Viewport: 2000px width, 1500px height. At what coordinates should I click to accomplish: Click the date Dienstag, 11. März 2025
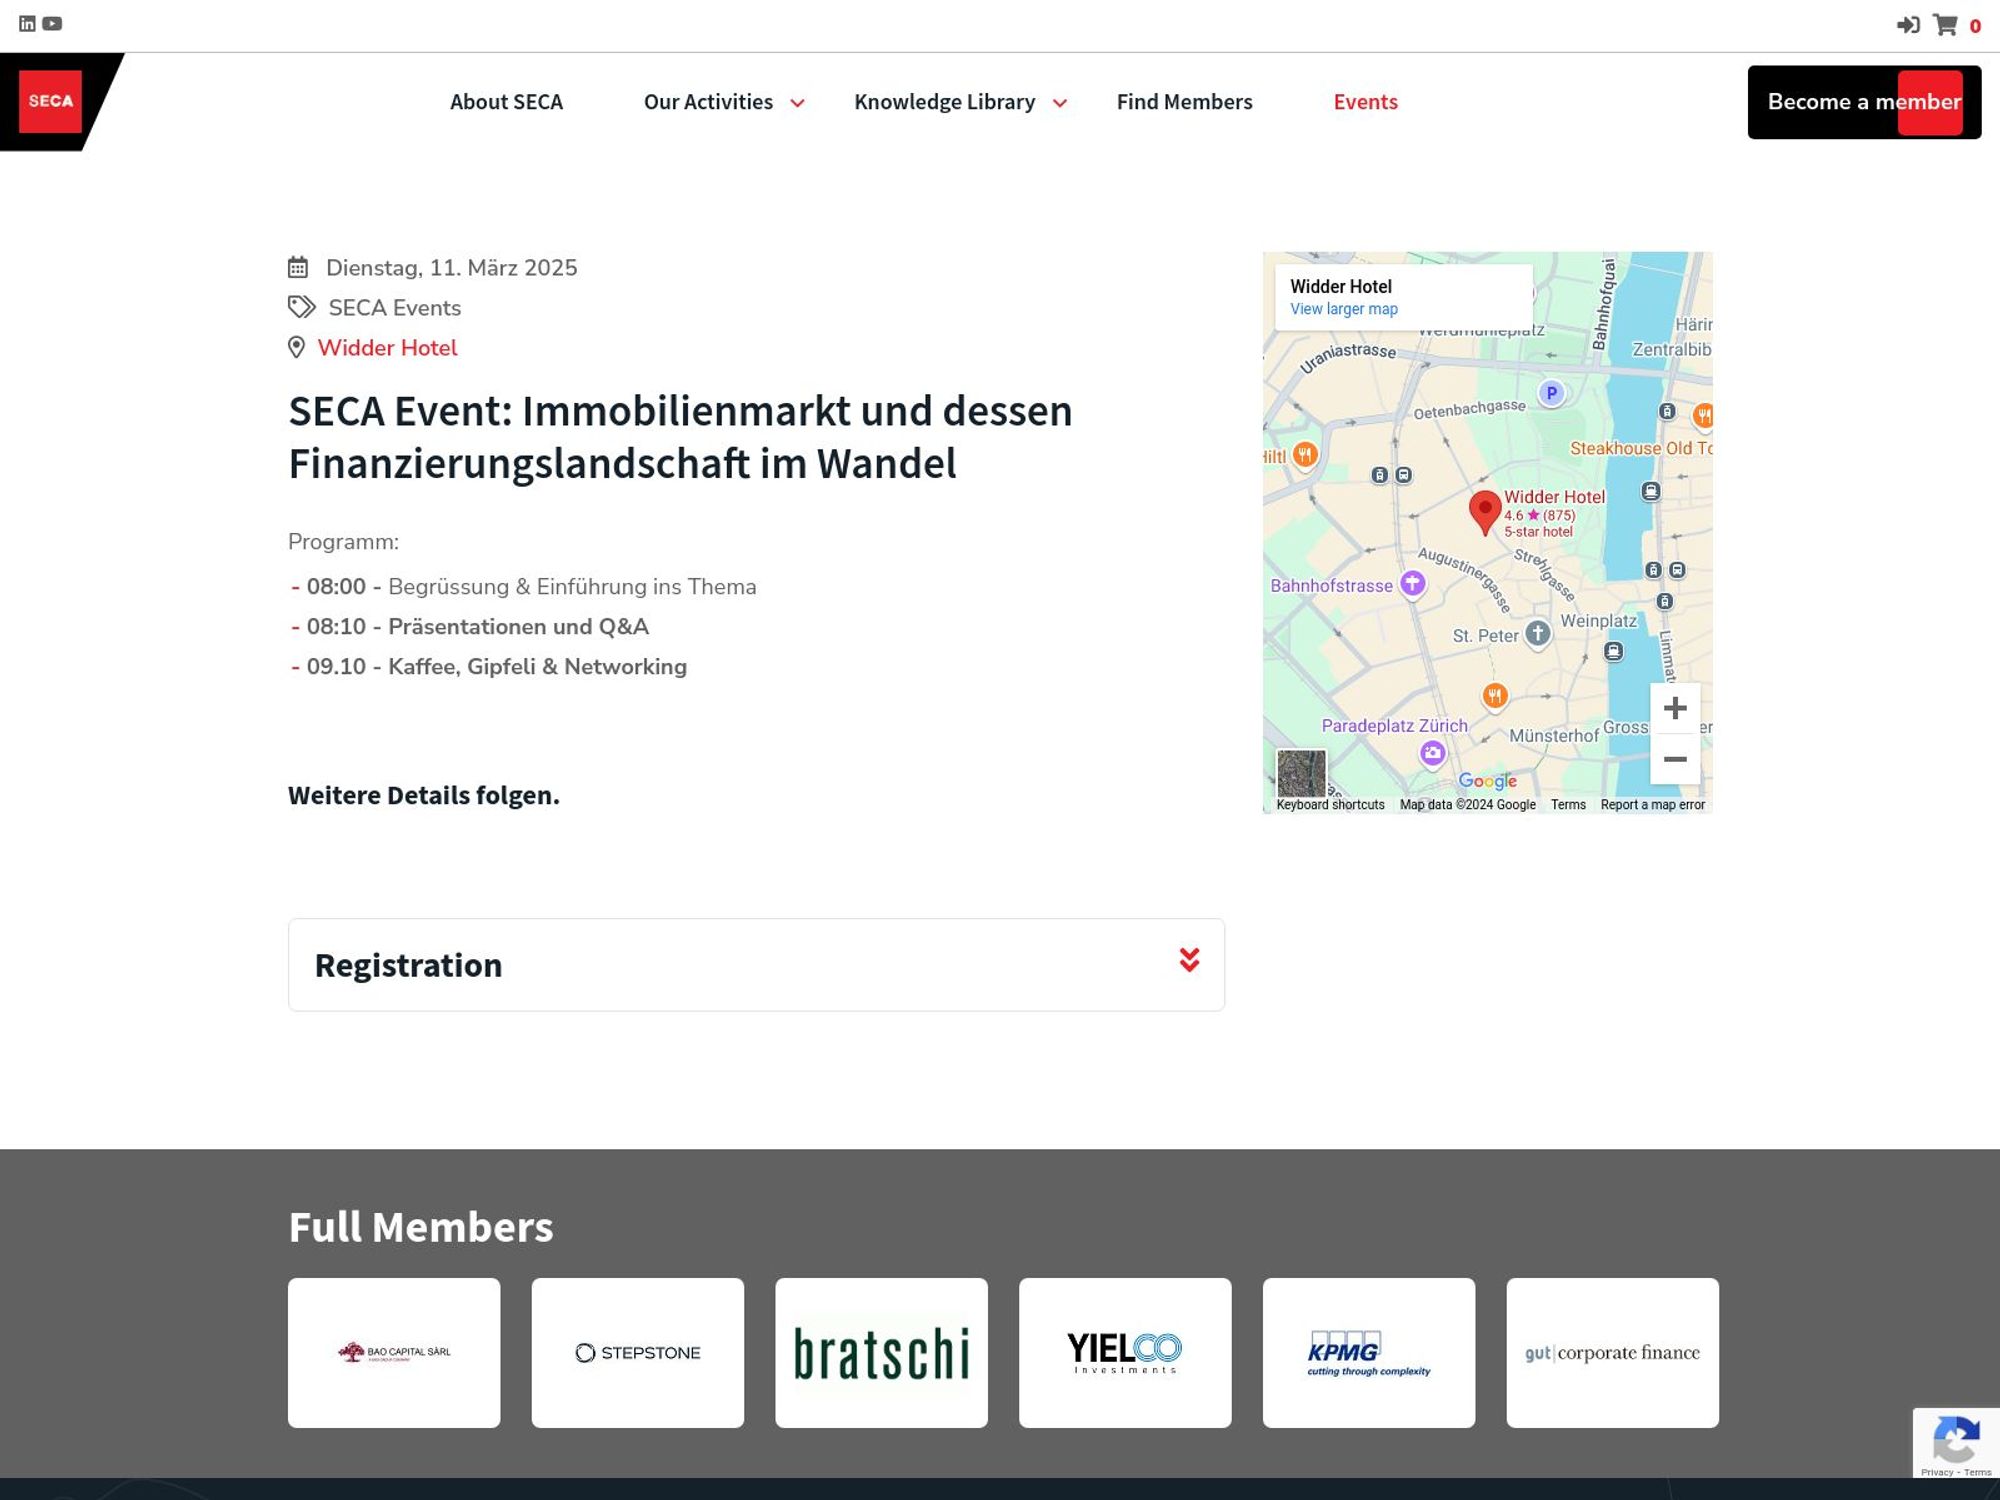[x=451, y=268]
